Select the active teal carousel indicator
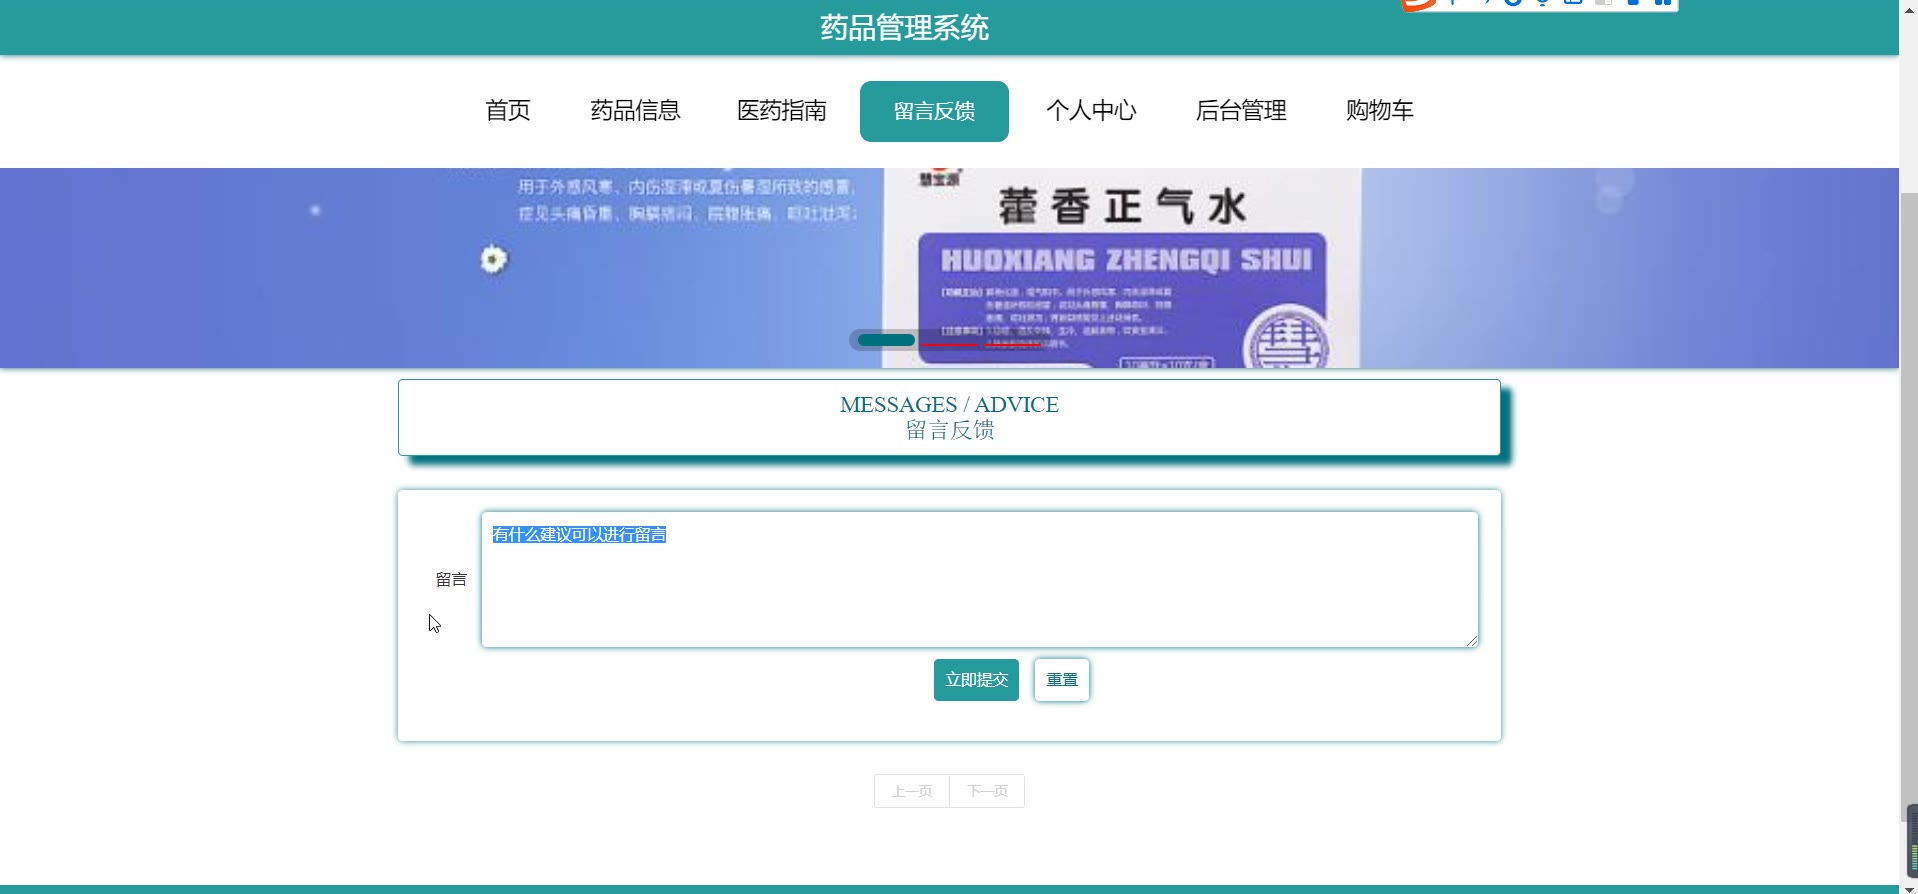This screenshot has width=1918, height=894. click(x=886, y=340)
